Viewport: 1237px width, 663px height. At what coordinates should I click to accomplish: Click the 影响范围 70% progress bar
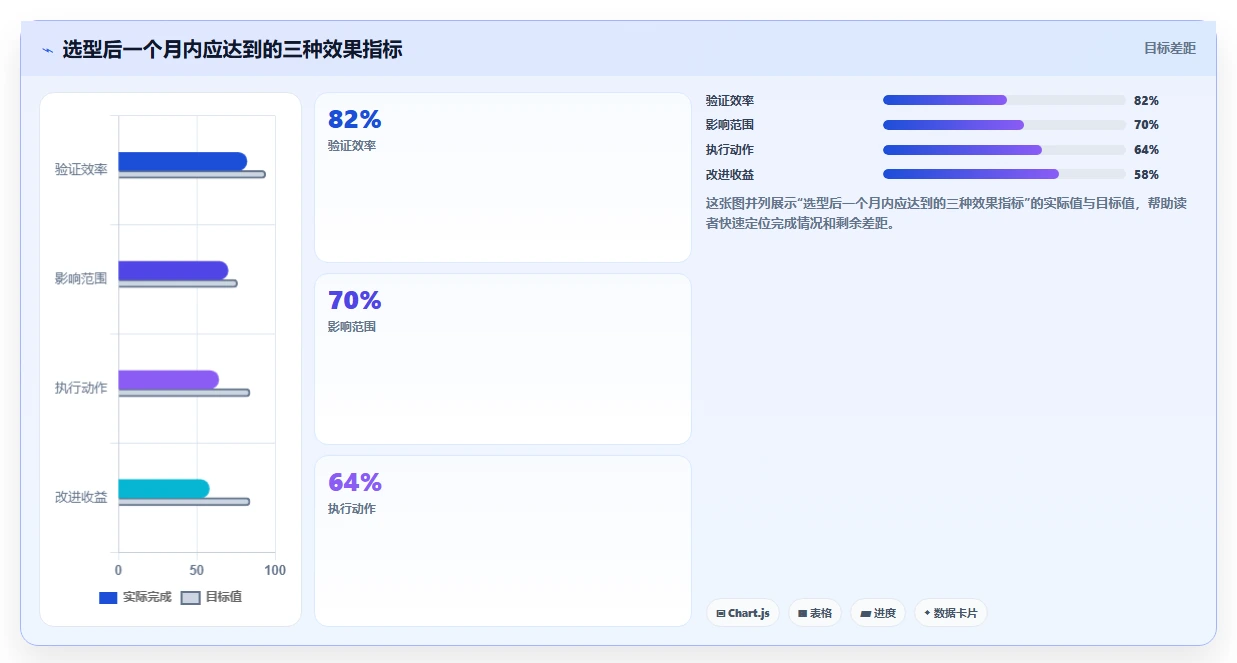tap(1004, 125)
